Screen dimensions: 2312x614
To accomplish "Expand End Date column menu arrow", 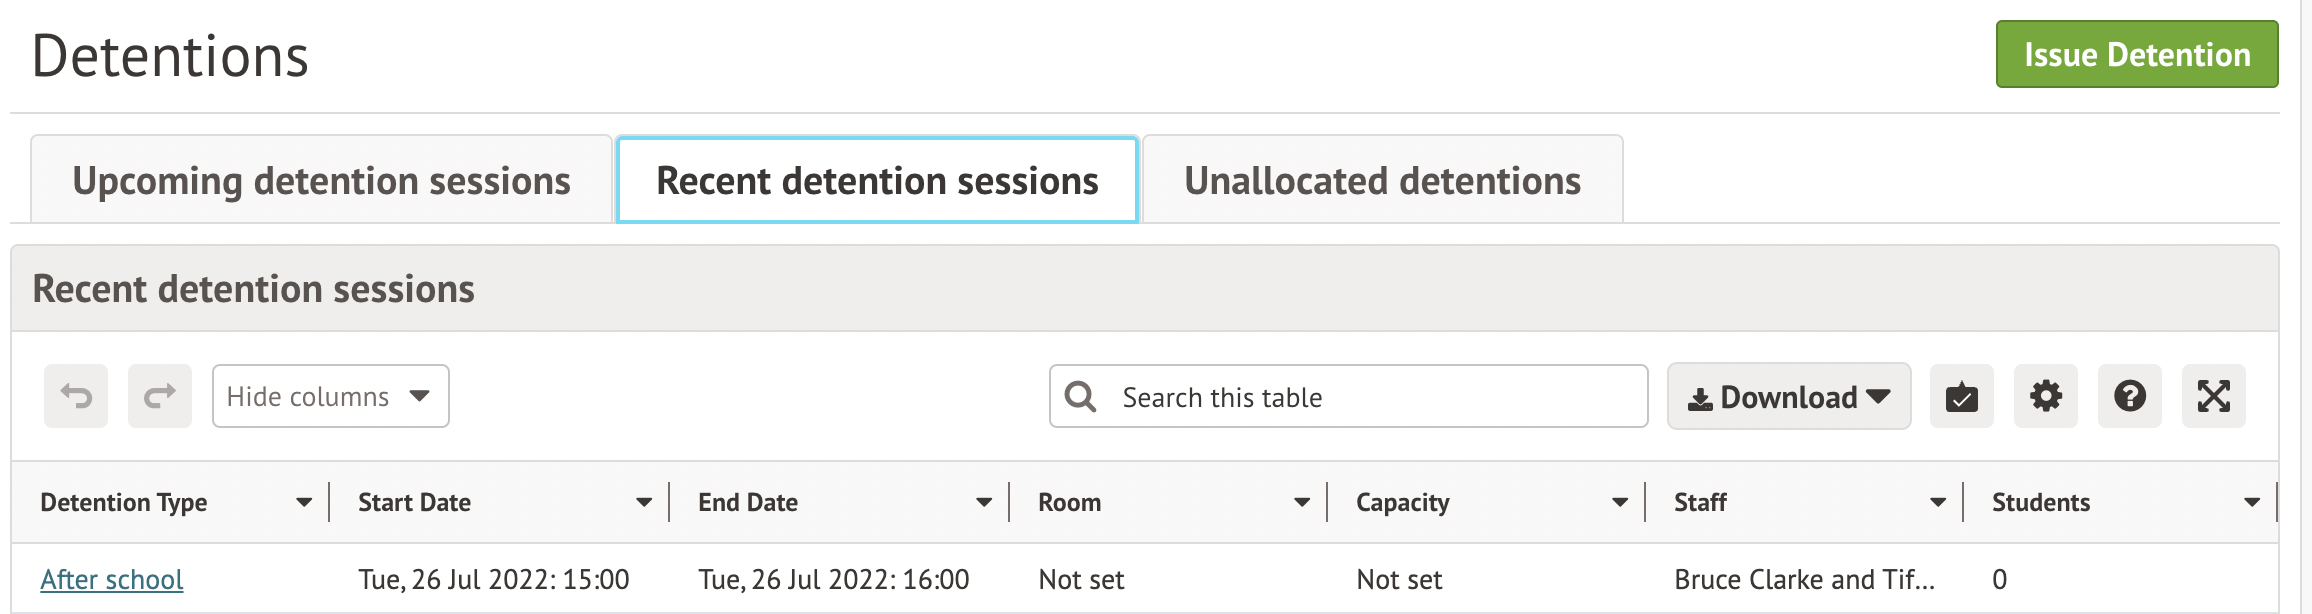I will [984, 503].
